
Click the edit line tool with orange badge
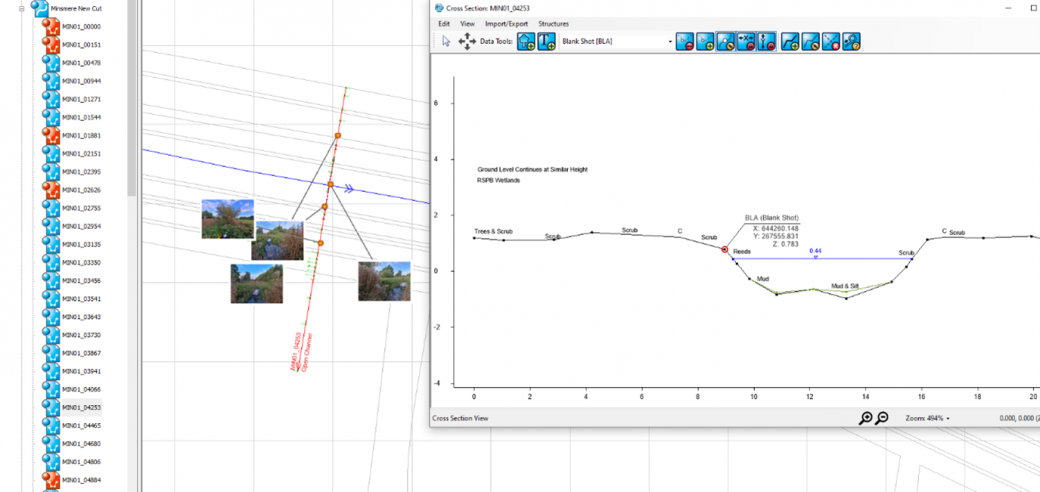tap(811, 41)
